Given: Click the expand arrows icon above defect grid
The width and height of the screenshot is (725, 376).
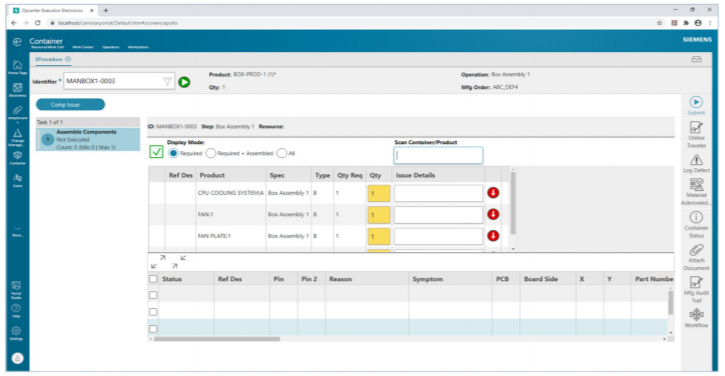Looking at the screenshot, I should (x=158, y=262).
